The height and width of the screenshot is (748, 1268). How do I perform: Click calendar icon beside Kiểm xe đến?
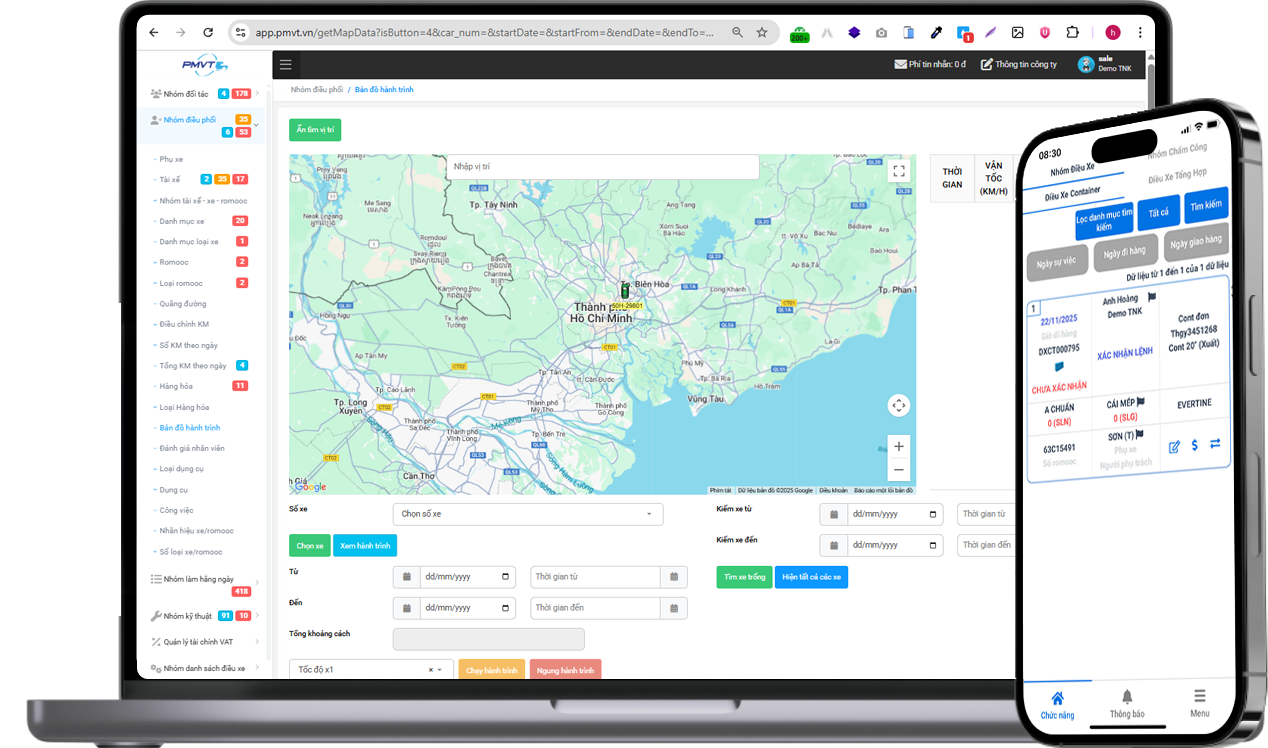point(832,545)
